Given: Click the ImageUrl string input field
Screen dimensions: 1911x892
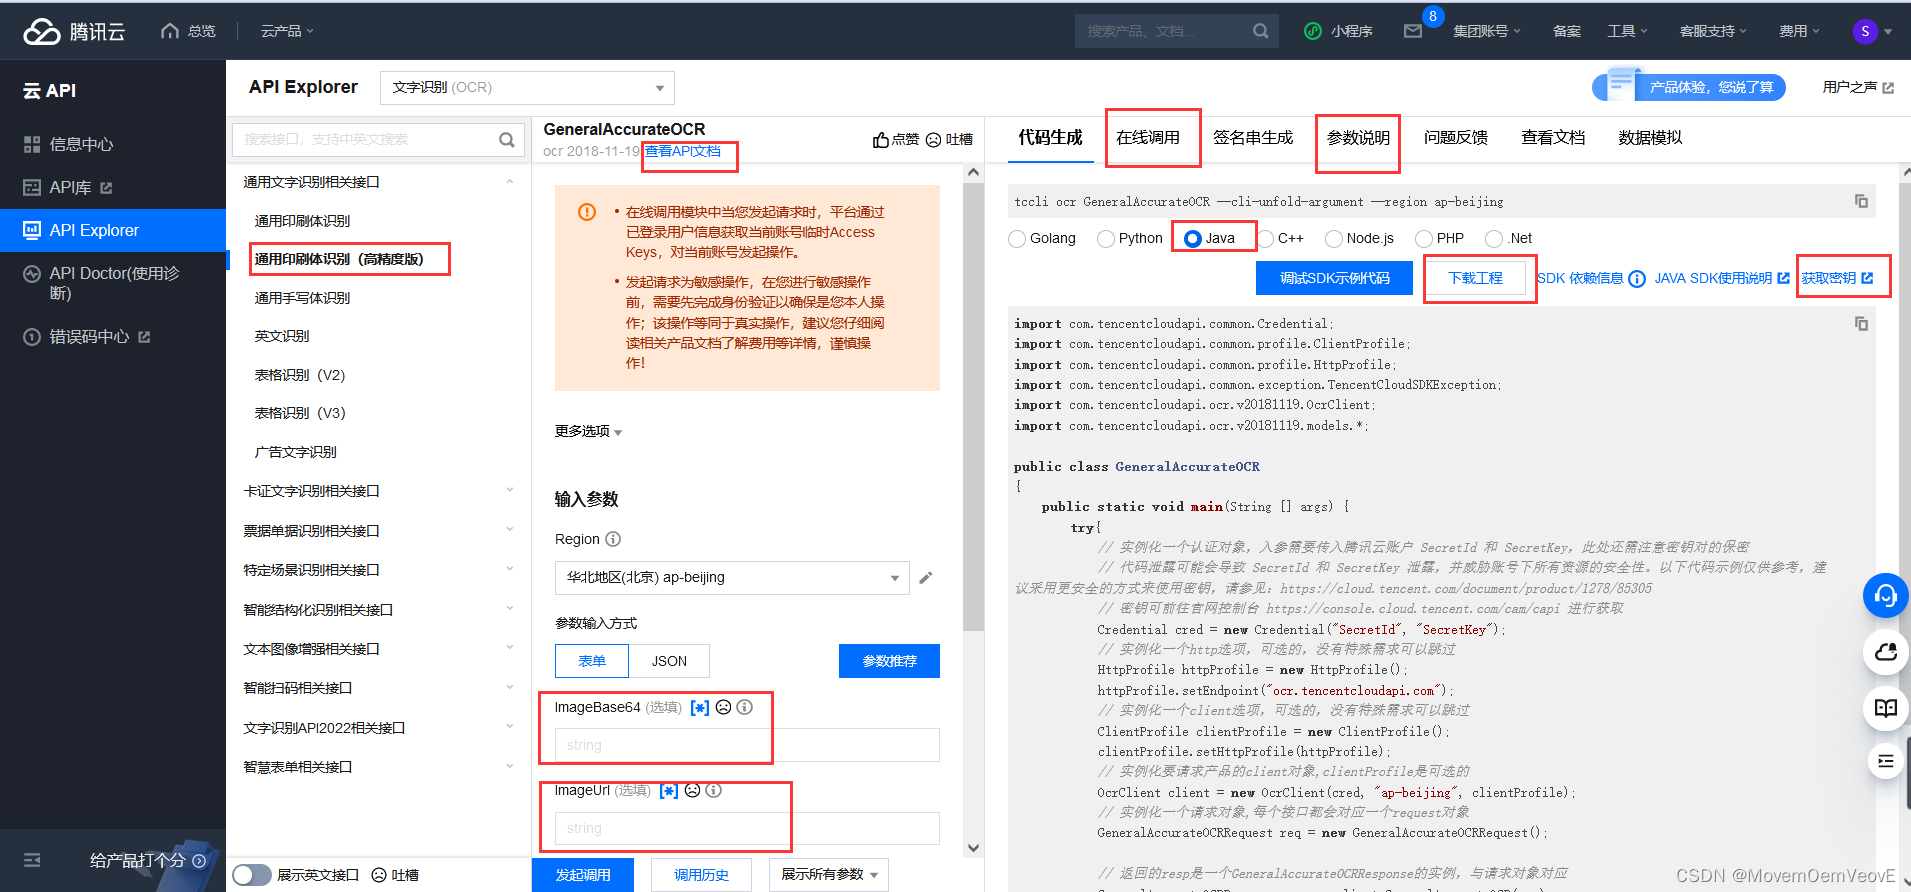Looking at the screenshot, I should point(747,828).
